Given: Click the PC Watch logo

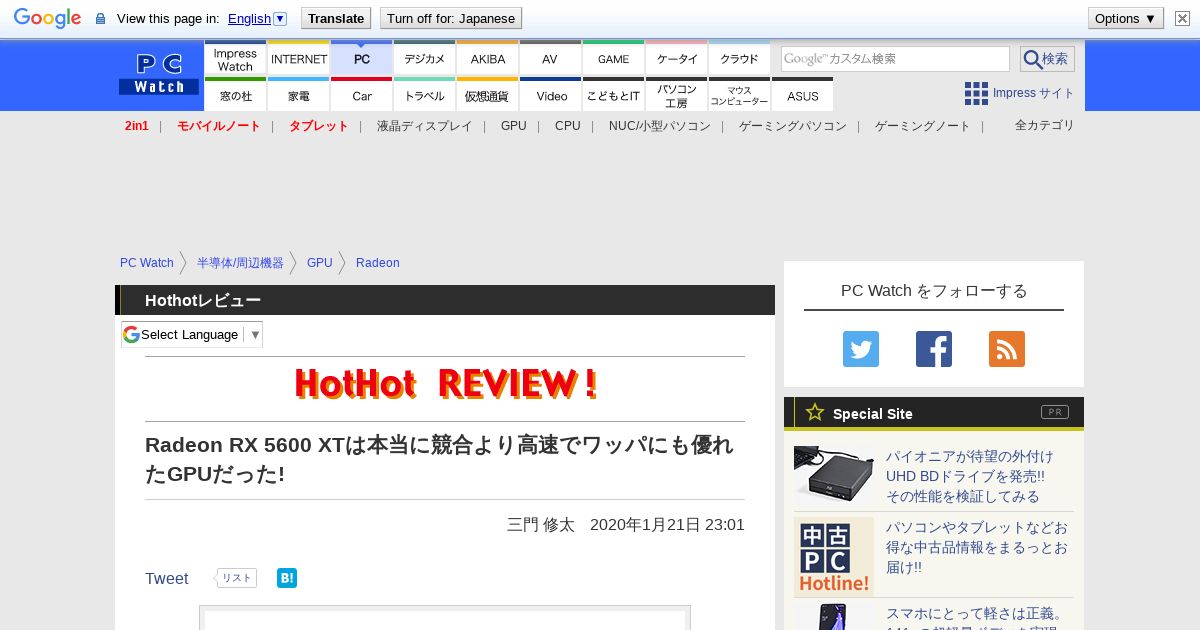Looking at the screenshot, I should tap(159, 75).
